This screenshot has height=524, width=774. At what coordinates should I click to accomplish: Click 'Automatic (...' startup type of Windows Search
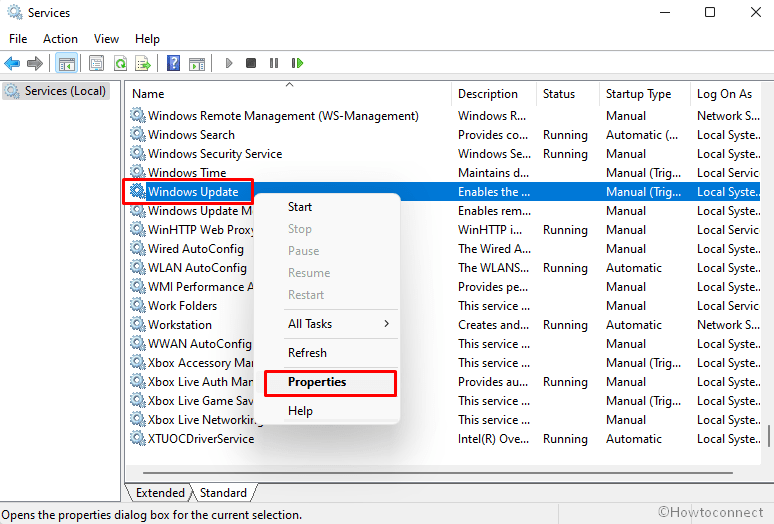[642, 135]
